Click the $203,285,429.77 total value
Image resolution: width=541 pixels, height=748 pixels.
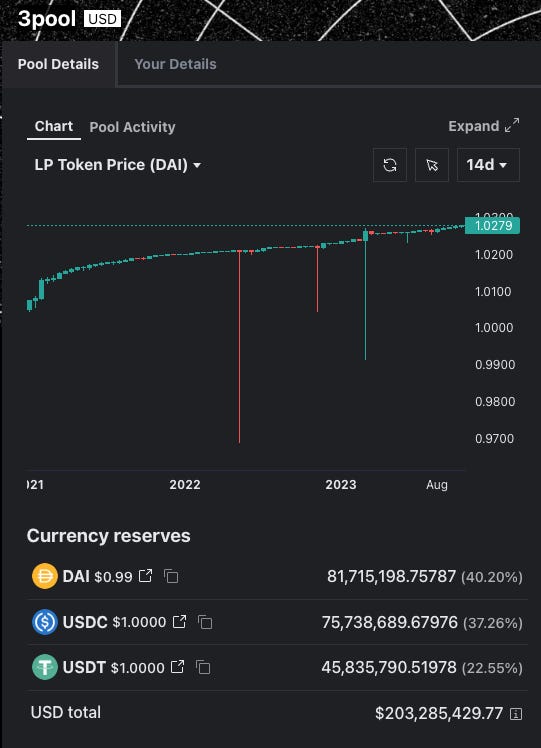point(439,713)
